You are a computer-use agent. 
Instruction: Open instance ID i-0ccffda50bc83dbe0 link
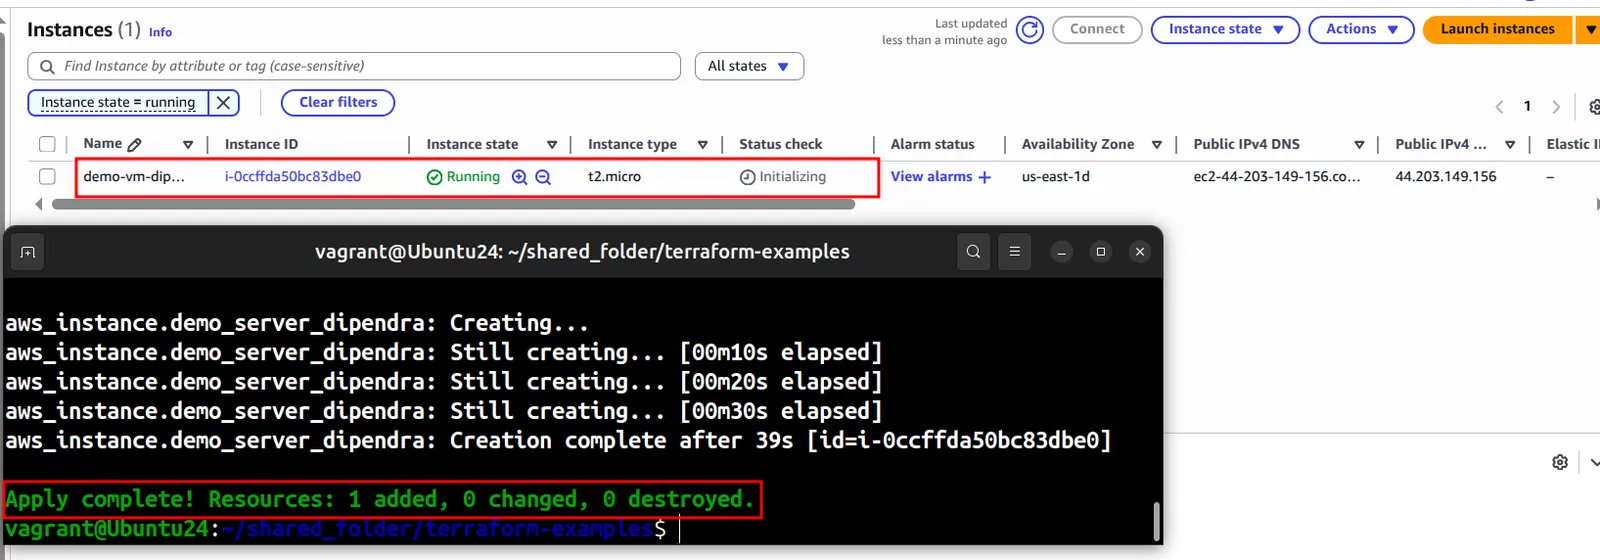(293, 177)
